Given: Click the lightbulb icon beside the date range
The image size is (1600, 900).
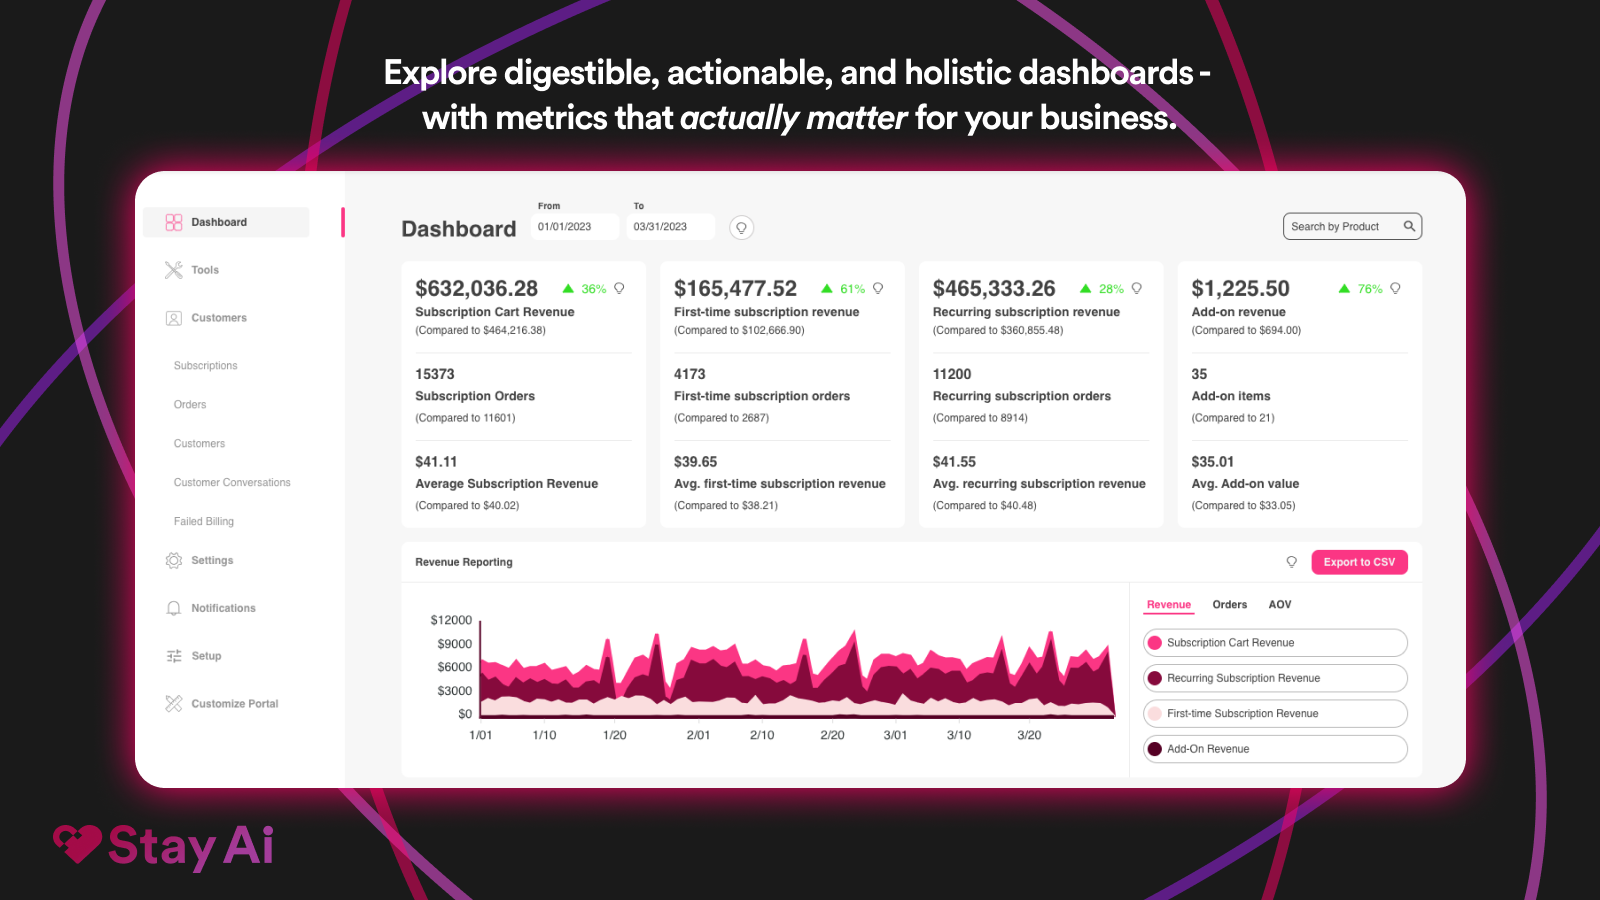Looking at the screenshot, I should (x=741, y=227).
